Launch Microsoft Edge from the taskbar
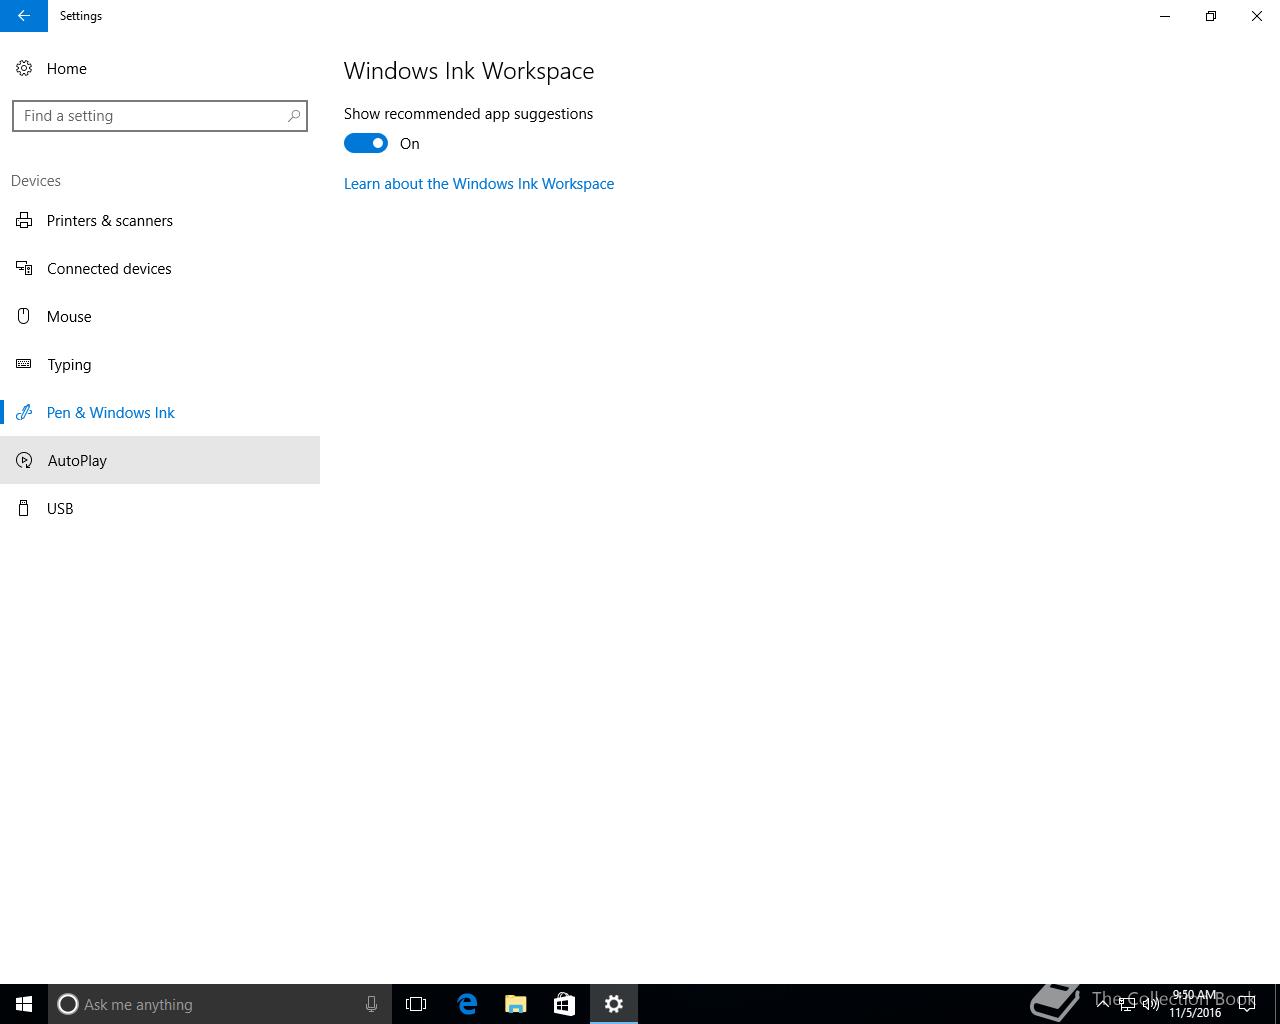This screenshot has height=1024, width=1280. point(467,1004)
